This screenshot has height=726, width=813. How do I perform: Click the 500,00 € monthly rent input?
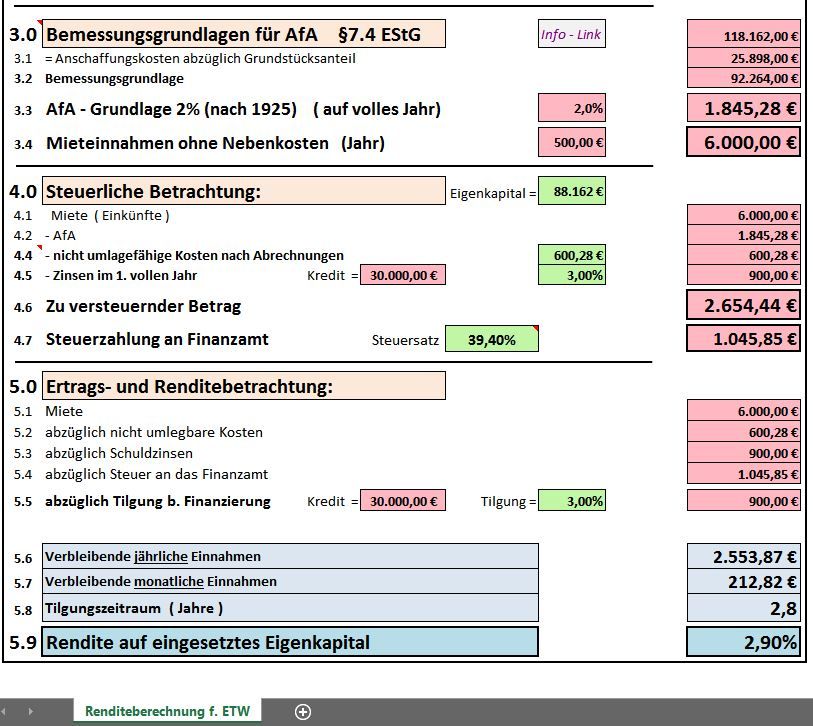click(572, 142)
